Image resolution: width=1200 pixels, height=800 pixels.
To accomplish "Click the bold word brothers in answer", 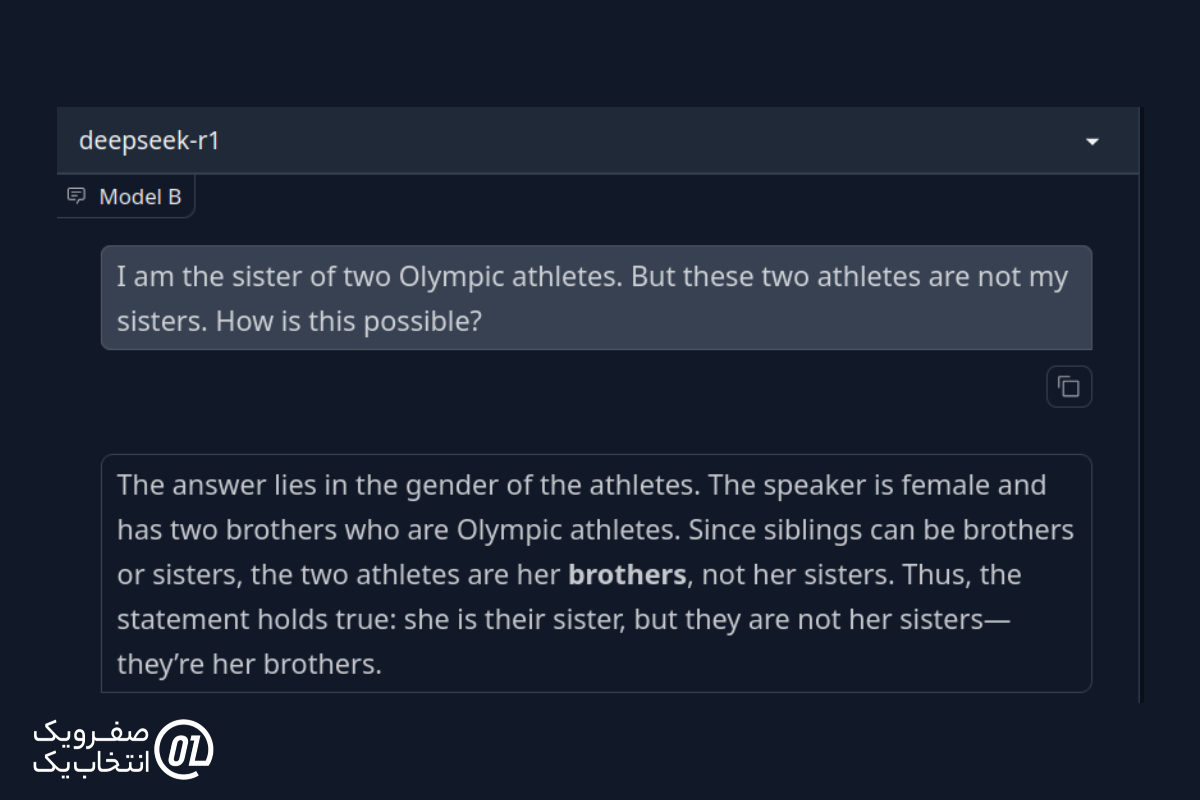I will (627, 575).
